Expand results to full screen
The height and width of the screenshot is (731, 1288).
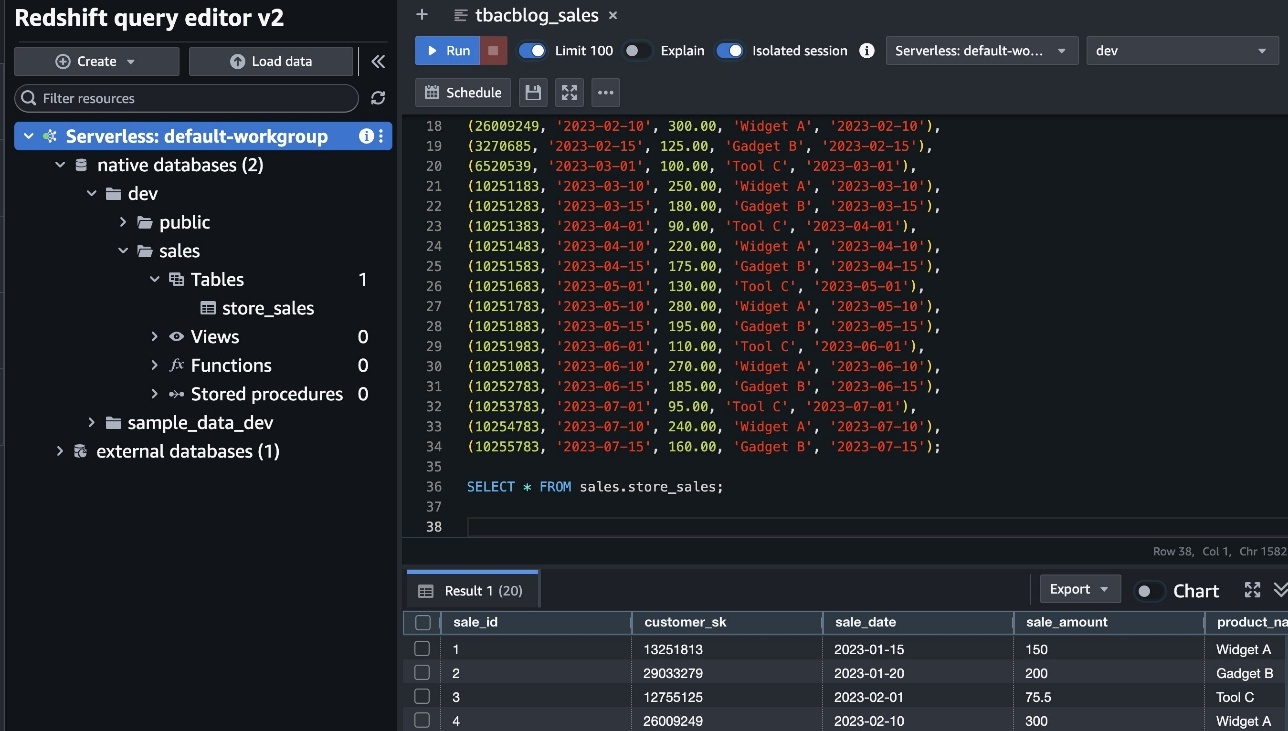point(1252,590)
